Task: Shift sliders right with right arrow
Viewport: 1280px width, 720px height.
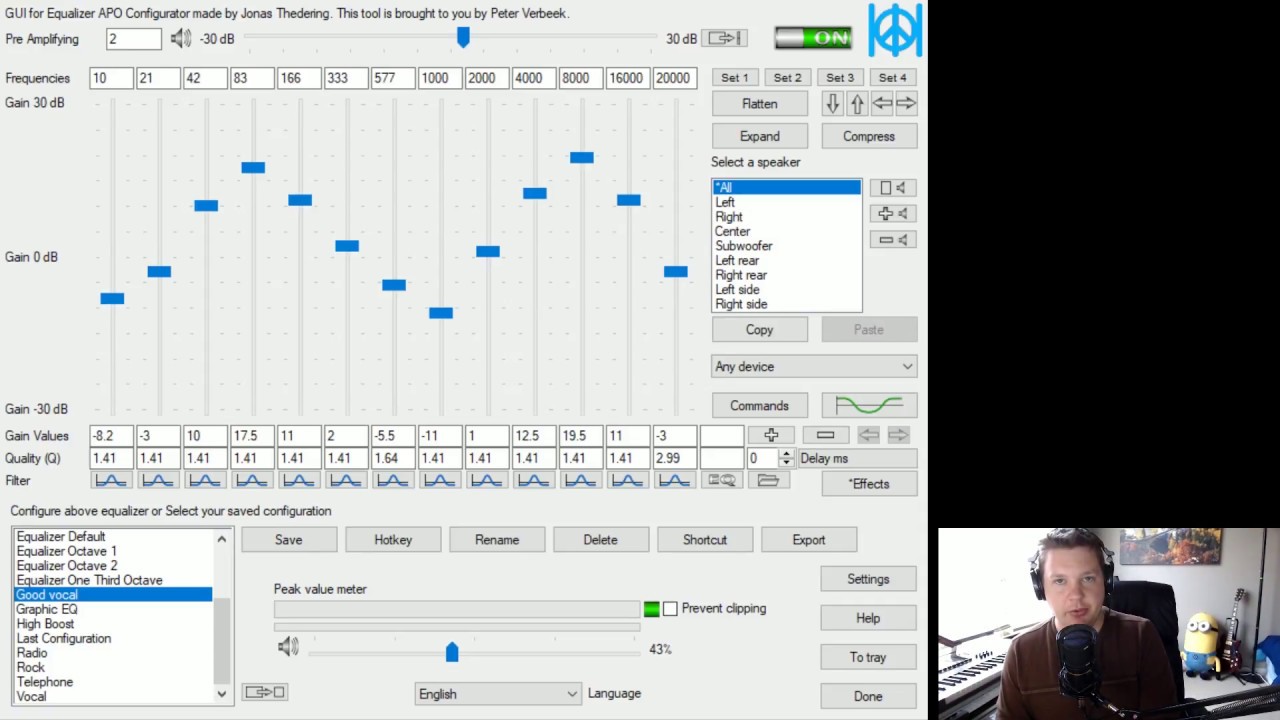Action: 906,103
